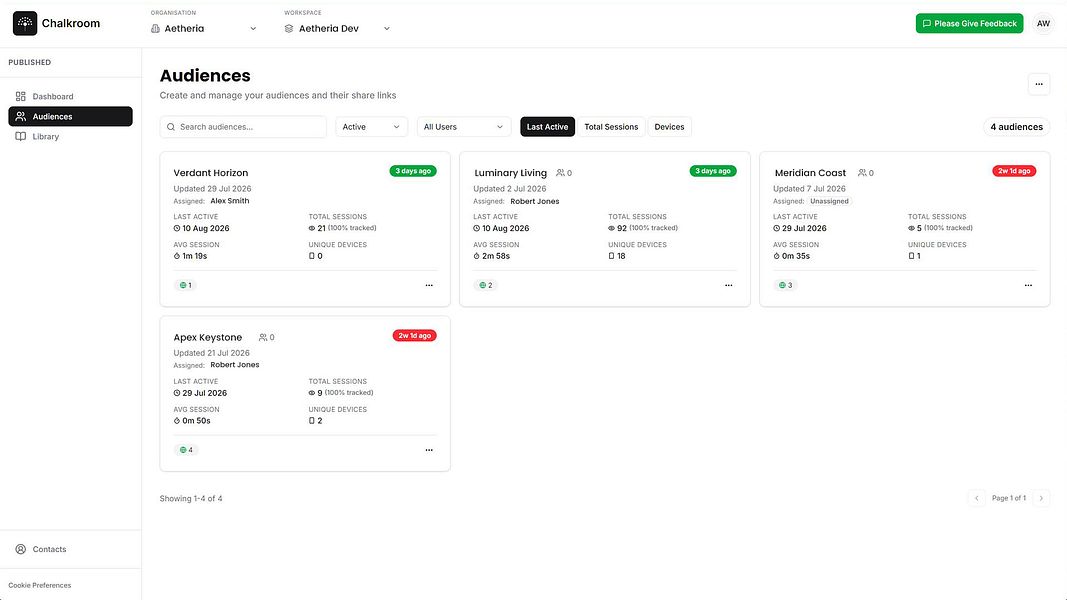This screenshot has height=600, width=1067.
Task: Open the Luminary Living card more options
Action: coord(729,285)
